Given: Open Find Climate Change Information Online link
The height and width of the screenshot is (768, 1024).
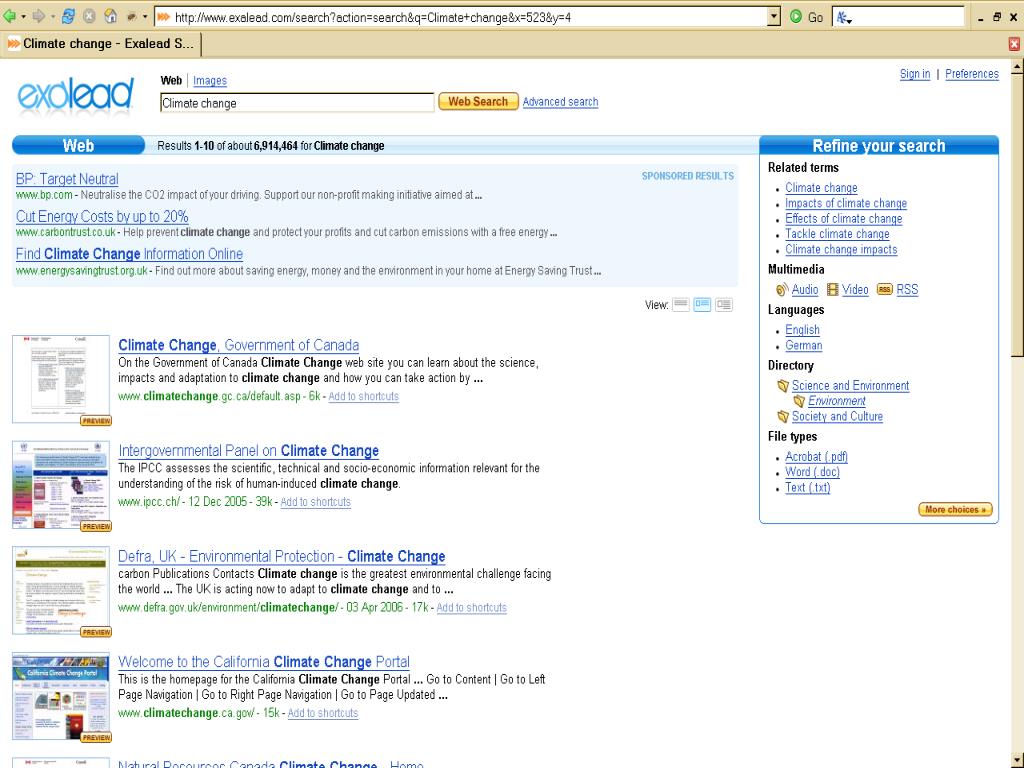Looking at the screenshot, I should click(129, 253).
